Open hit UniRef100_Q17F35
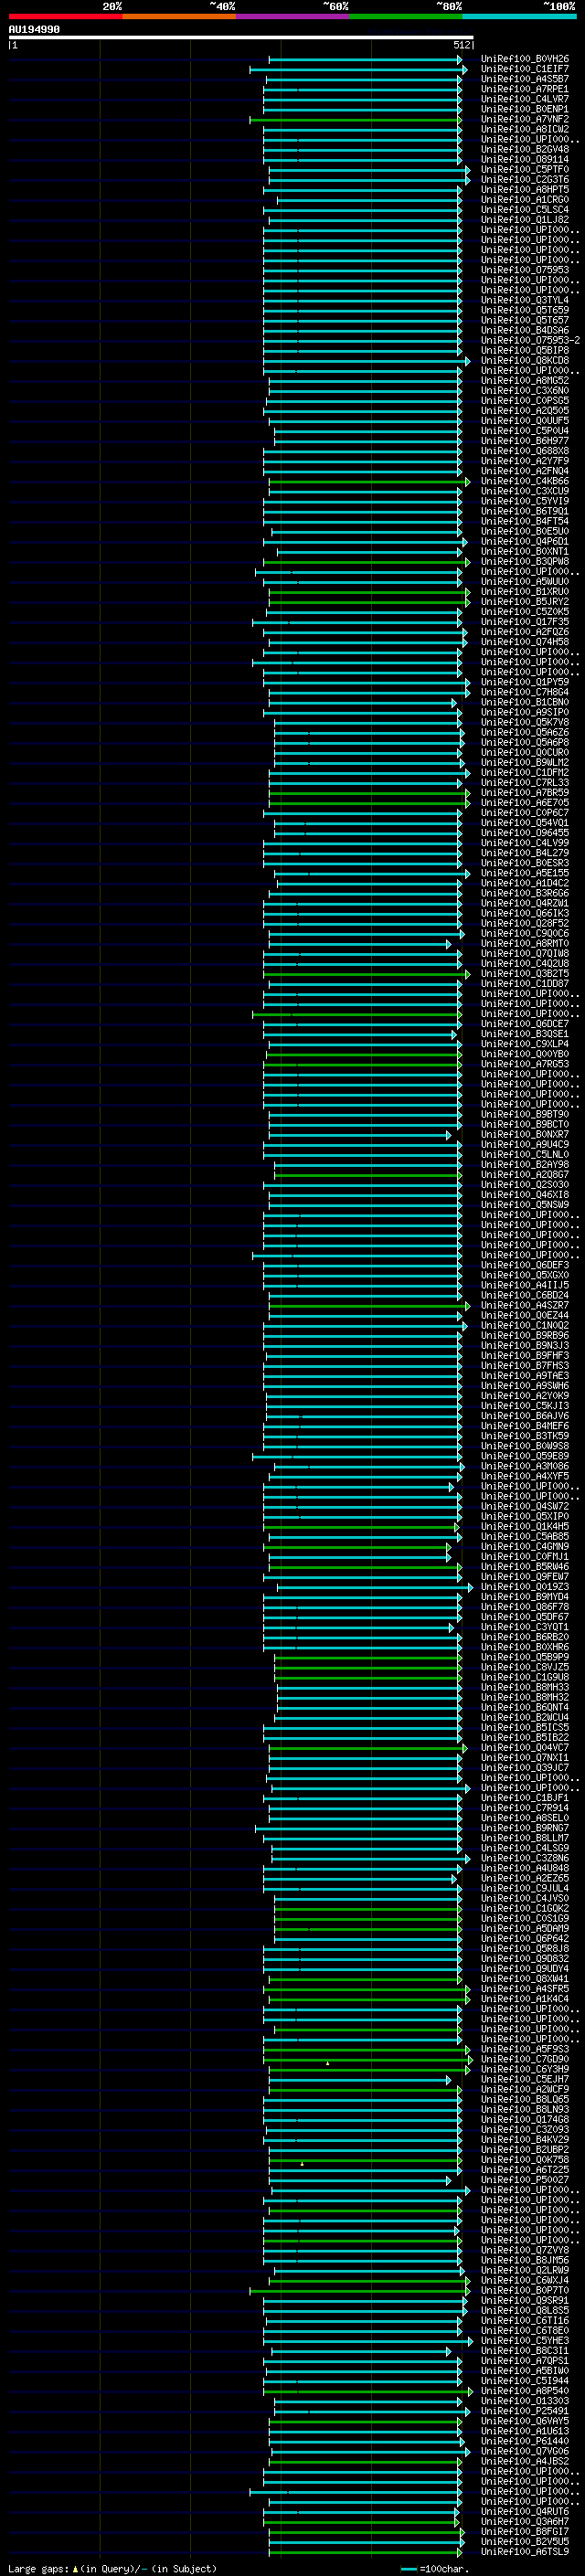 coord(525,622)
